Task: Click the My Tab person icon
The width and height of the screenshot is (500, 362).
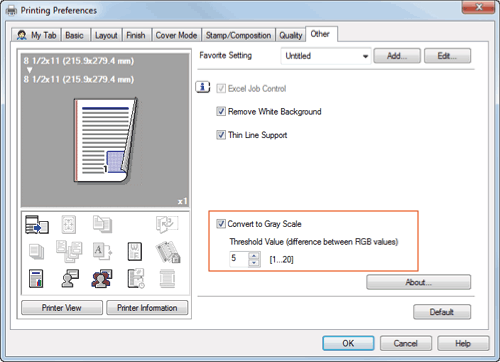Action: [x=22, y=35]
